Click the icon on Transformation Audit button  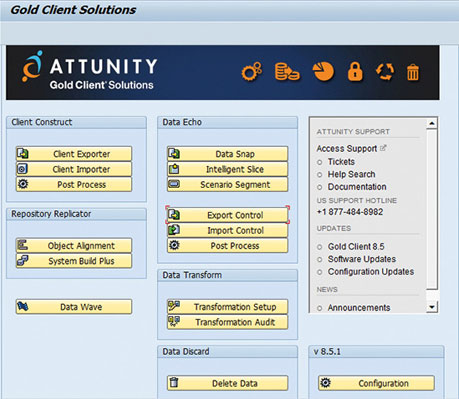pos(174,321)
